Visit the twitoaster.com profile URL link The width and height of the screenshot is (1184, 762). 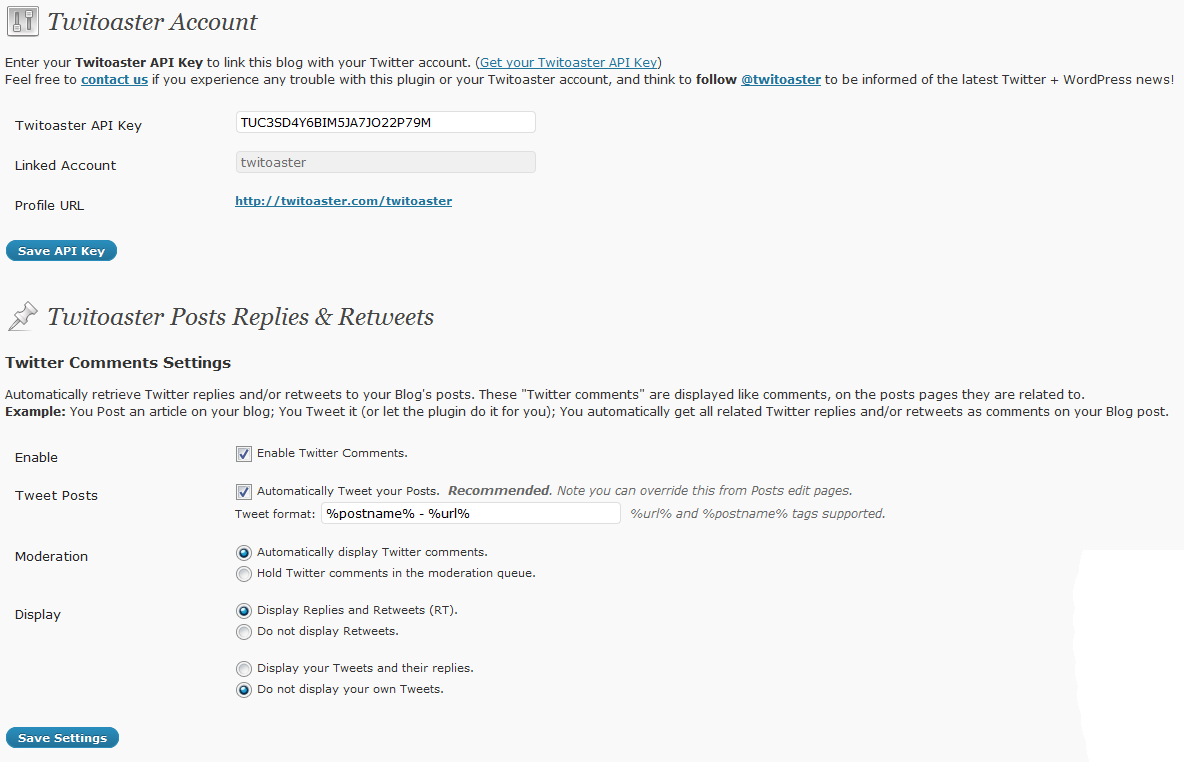pos(343,201)
